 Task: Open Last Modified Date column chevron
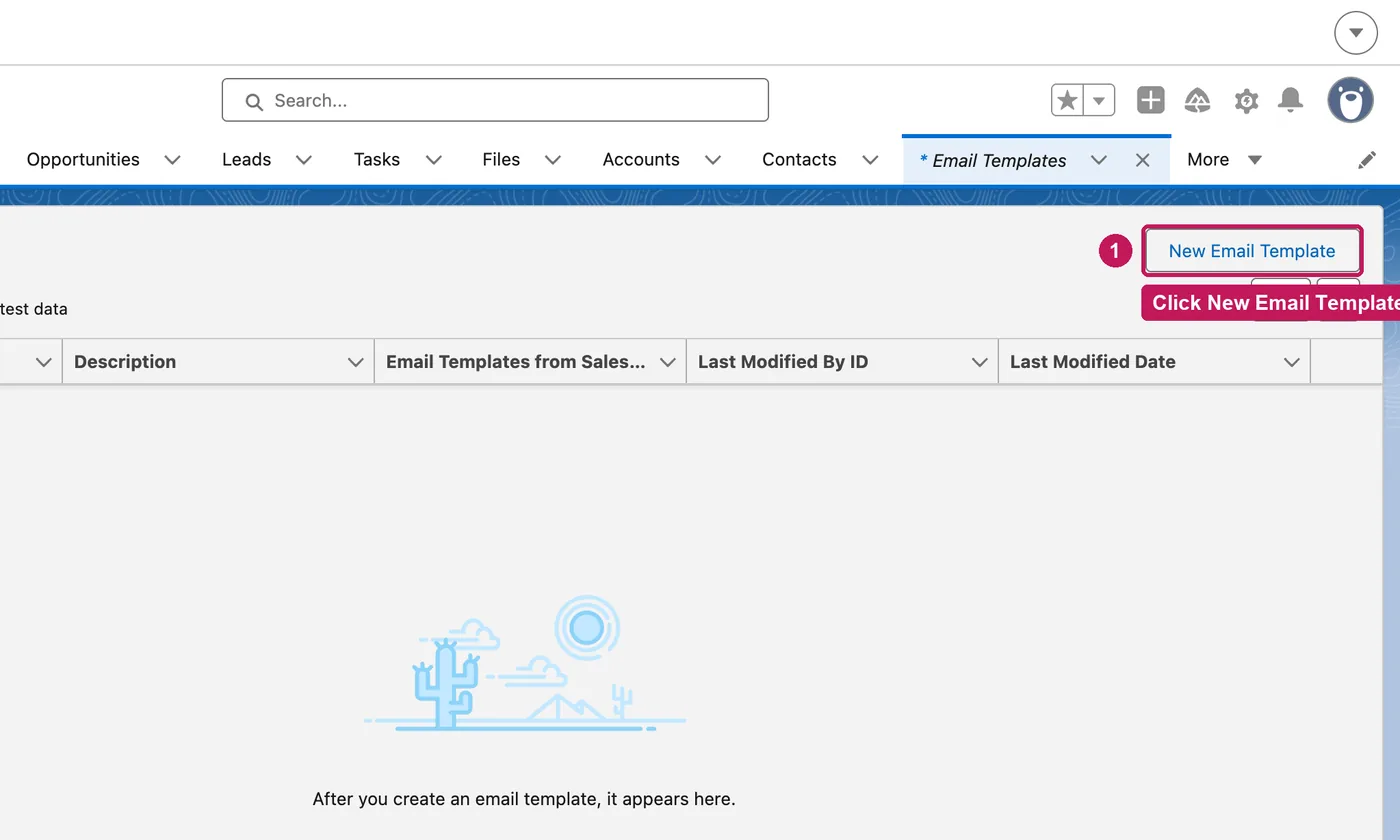coord(1292,362)
